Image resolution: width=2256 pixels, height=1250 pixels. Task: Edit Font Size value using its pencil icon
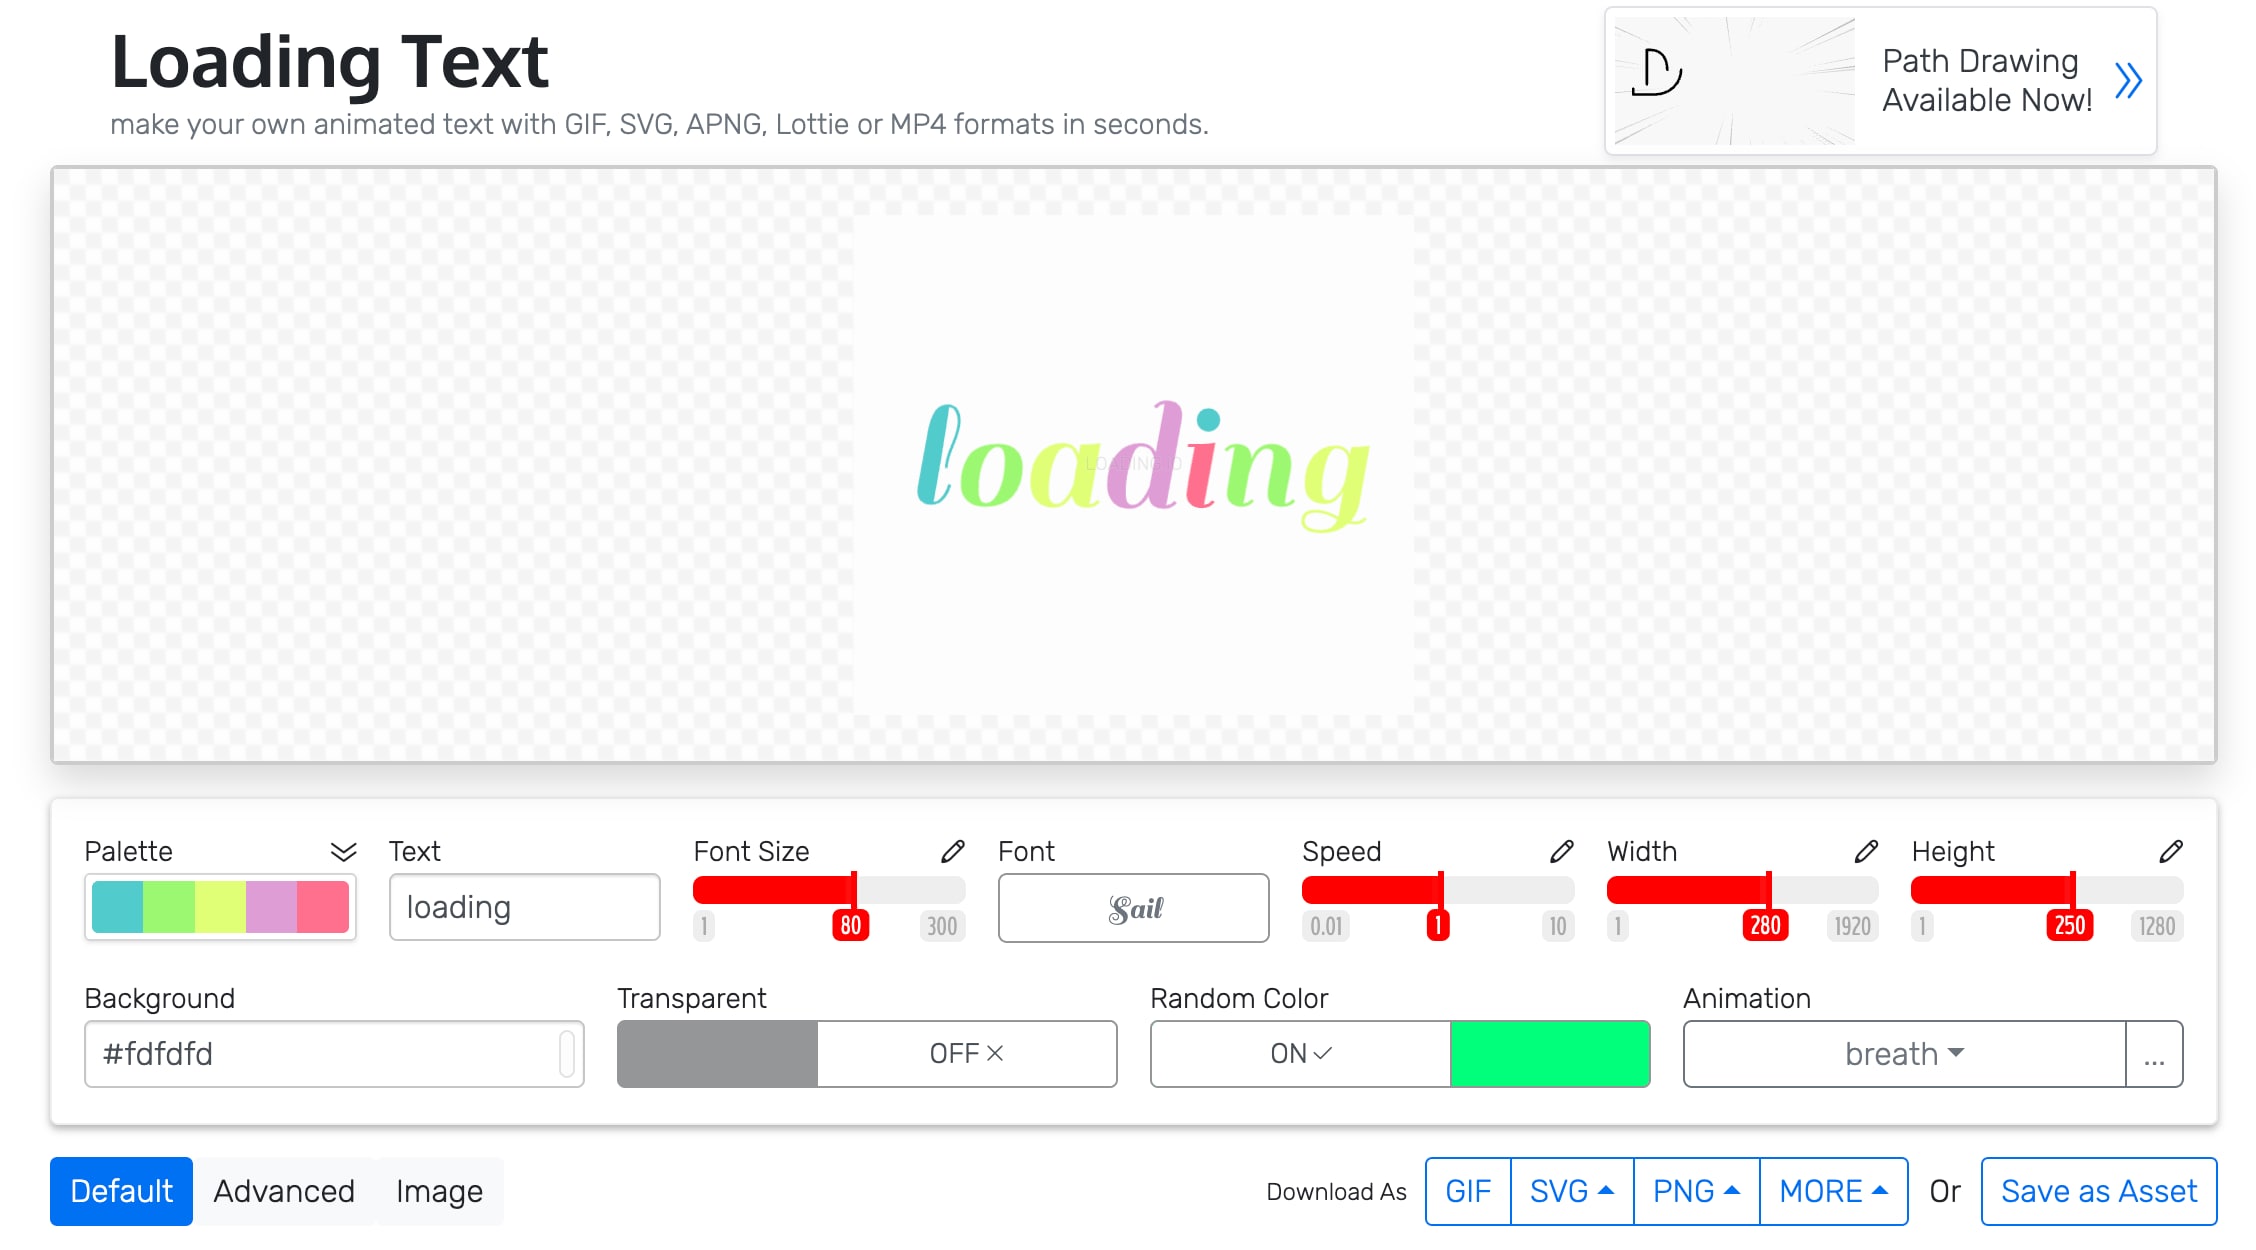(x=953, y=851)
